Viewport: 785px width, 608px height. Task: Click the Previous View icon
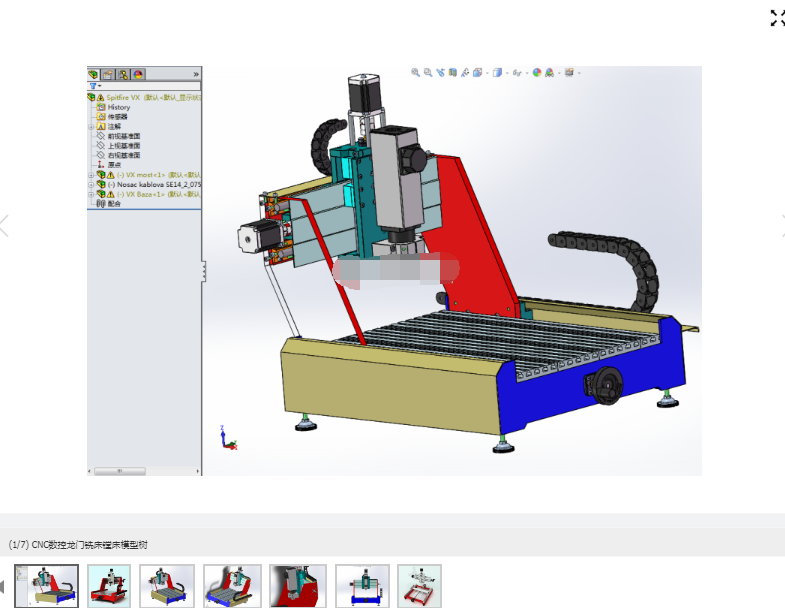click(441, 73)
